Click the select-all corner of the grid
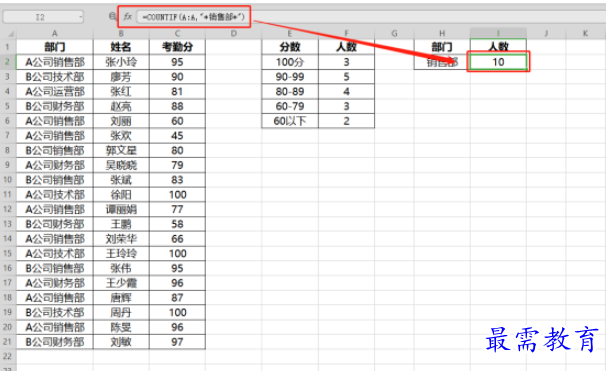This screenshot has height=371, width=607. coord(10,34)
